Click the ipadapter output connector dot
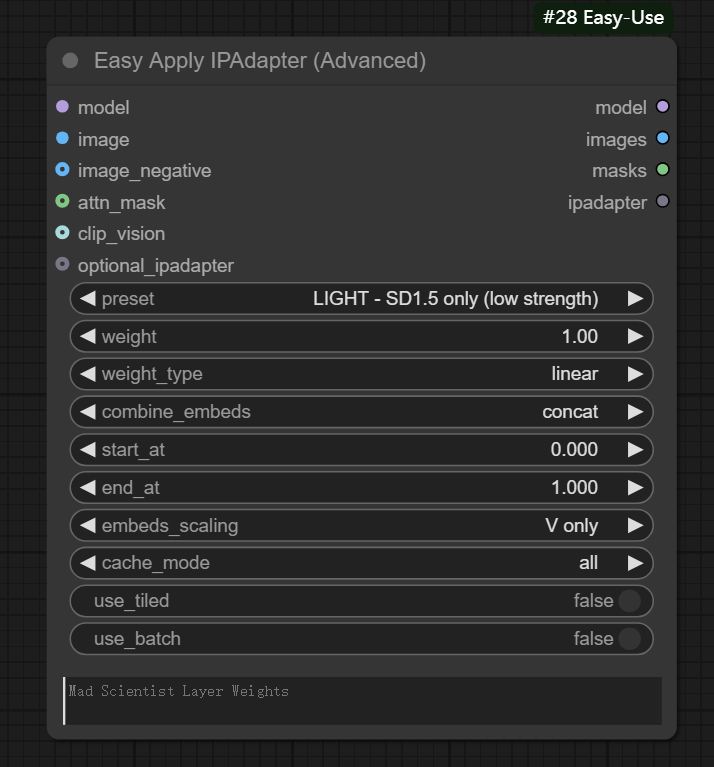The width and height of the screenshot is (714, 767). pos(662,202)
